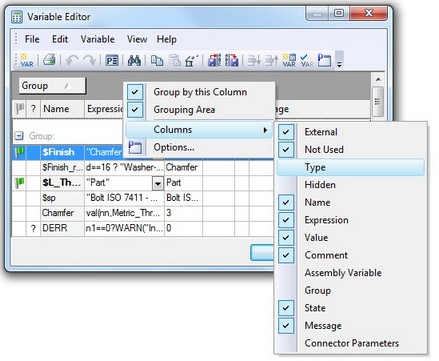The width and height of the screenshot is (439, 361).
Task: Open the File menu
Action: (32, 39)
